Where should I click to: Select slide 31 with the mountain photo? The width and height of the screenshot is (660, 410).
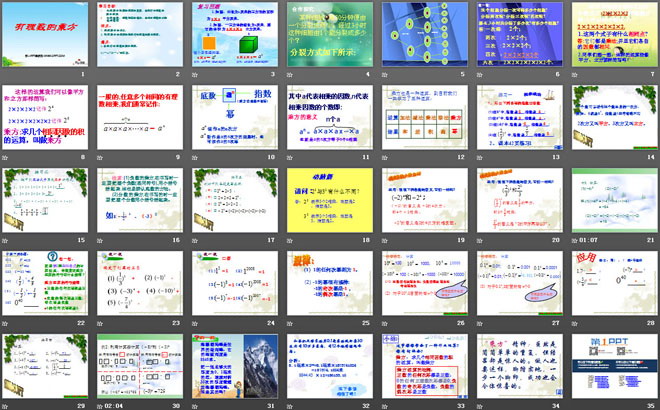pyautogui.click(x=234, y=364)
